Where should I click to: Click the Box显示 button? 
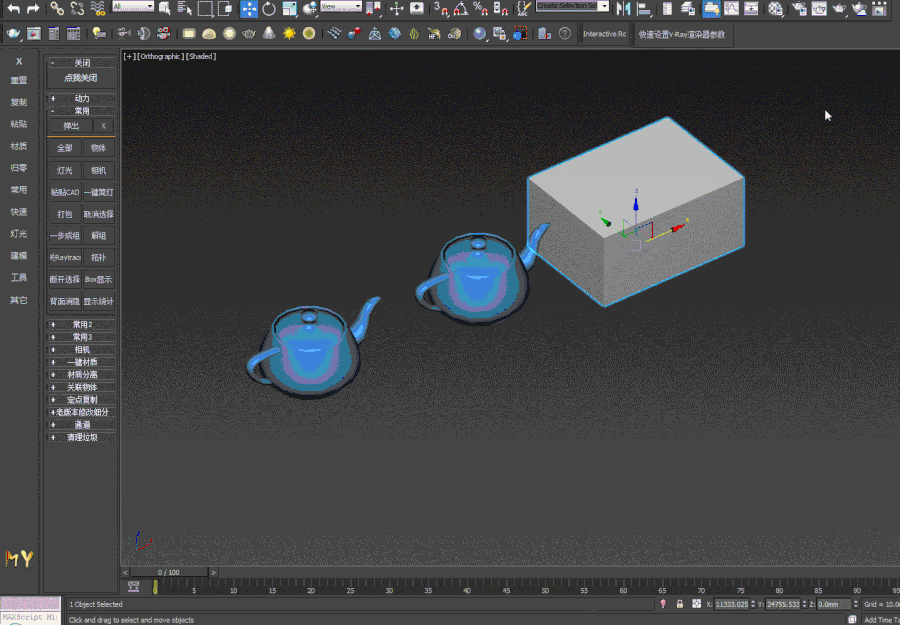pos(98,279)
